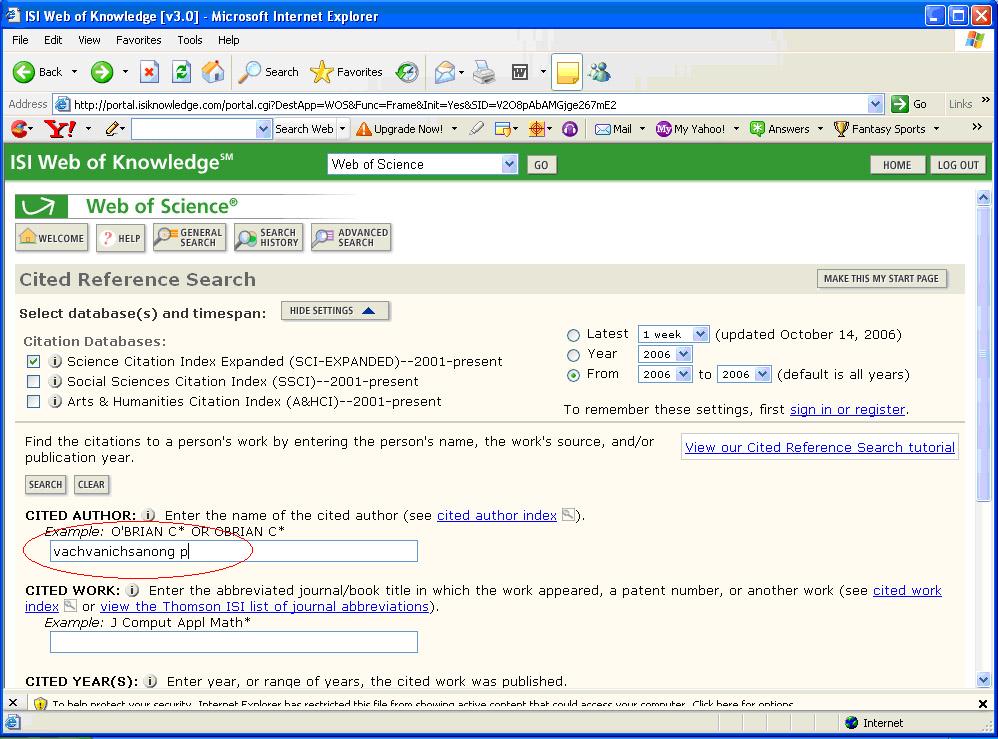Open the Help menu

pos(228,39)
